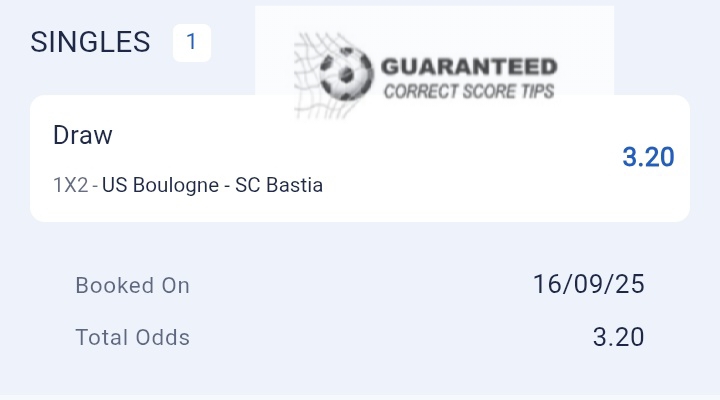This screenshot has height=400, width=720.
Task: Click the 1X2 market type label
Action: point(70,185)
